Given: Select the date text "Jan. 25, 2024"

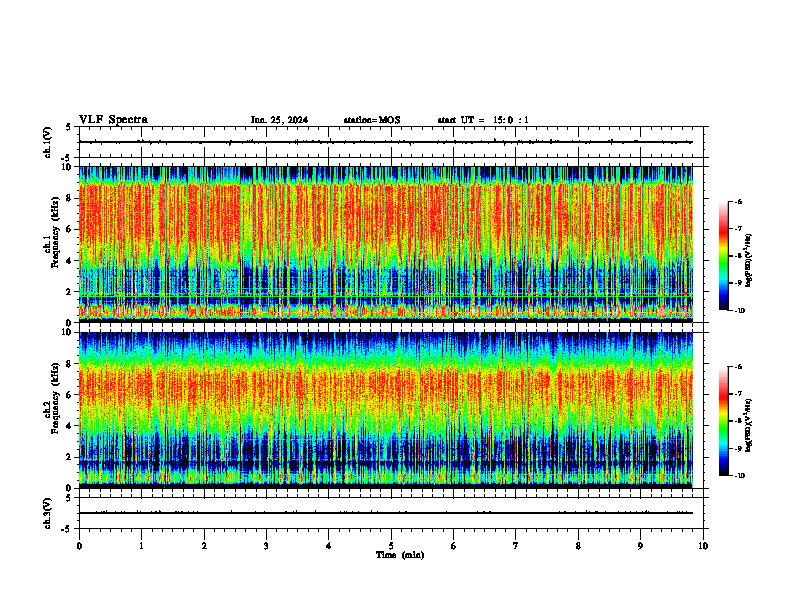Looking at the screenshot, I should click(x=279, y=120).
